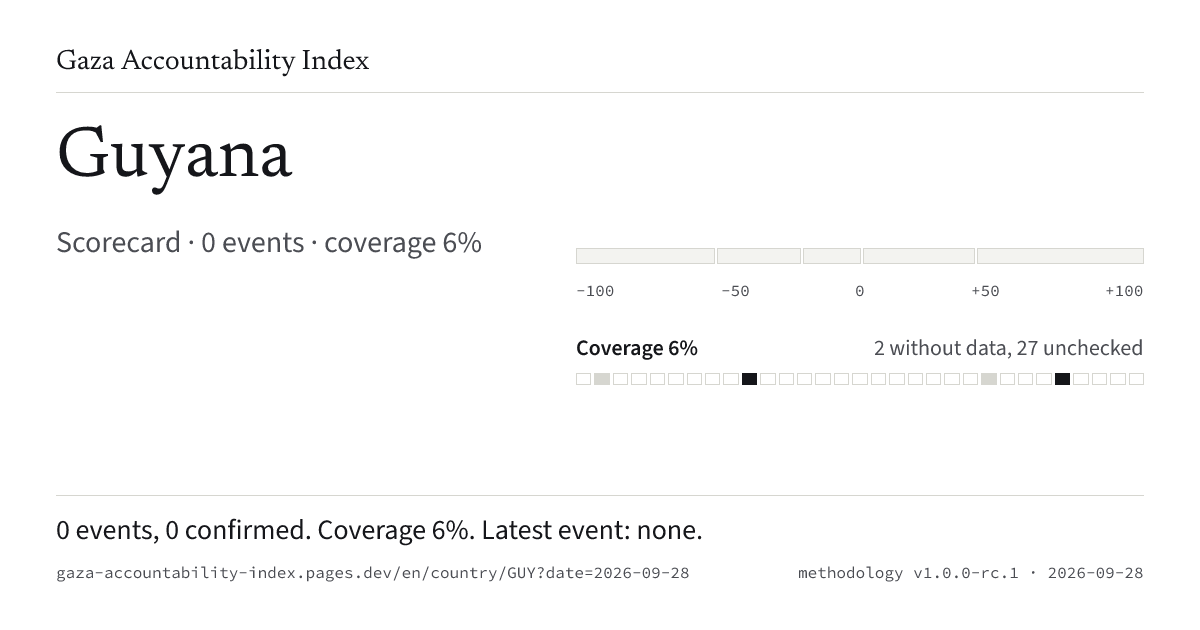Click the bold Coverage 6% label
1200x630 pixels.
click(637, 348)
